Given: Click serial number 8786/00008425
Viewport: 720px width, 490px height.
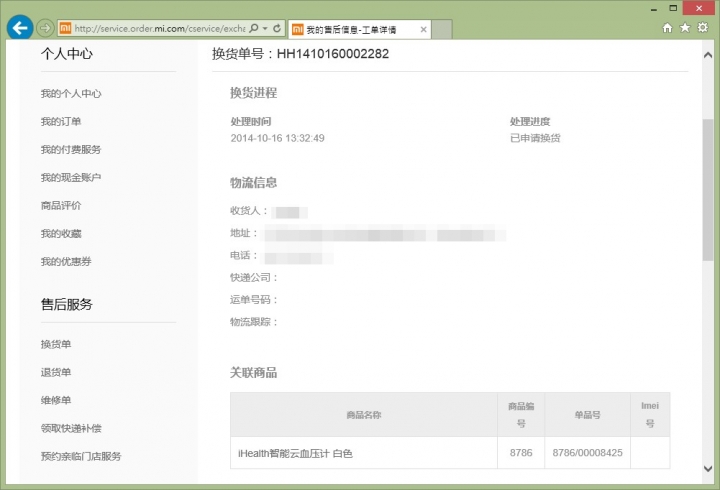Looking at the screenshot, I should coord(587,453).
